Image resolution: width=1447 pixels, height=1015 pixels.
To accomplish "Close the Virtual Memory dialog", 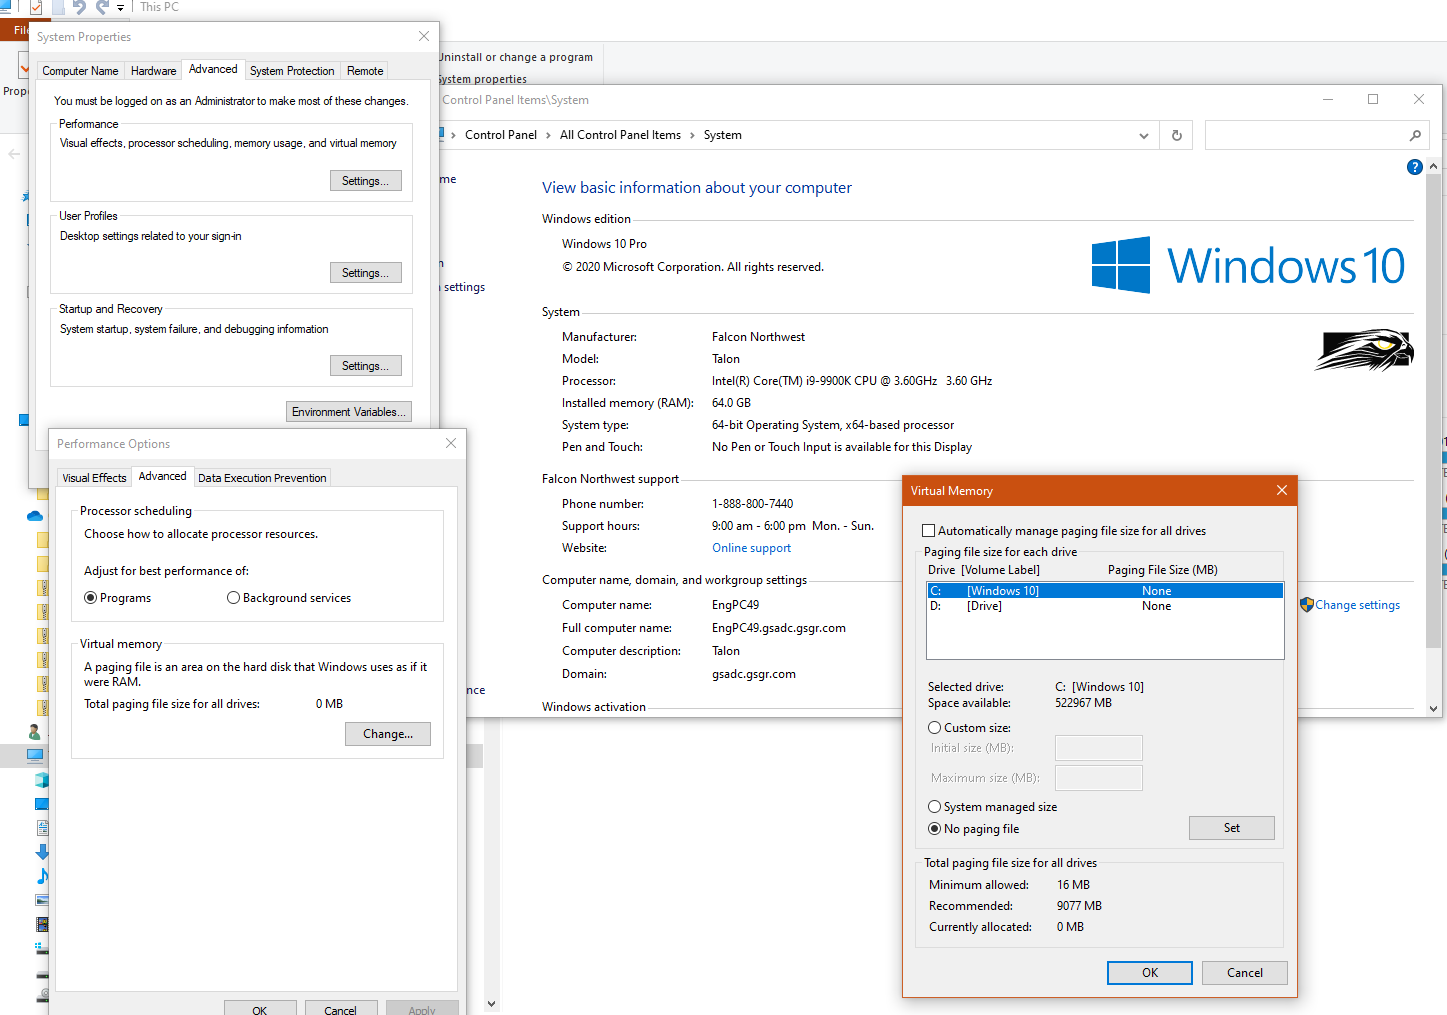I will coord(1282,490).
